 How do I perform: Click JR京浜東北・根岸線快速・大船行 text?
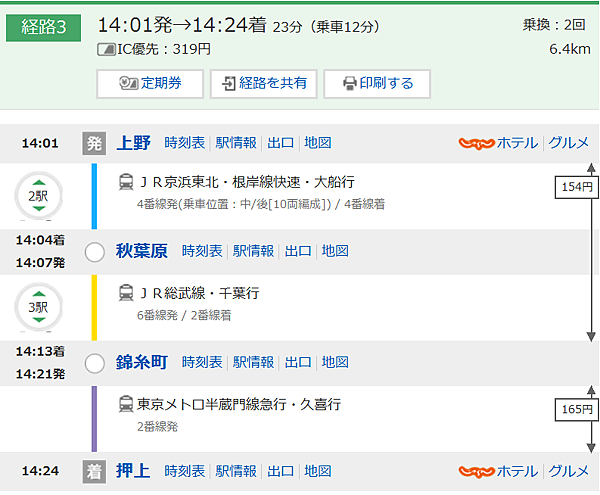(247, 182)
